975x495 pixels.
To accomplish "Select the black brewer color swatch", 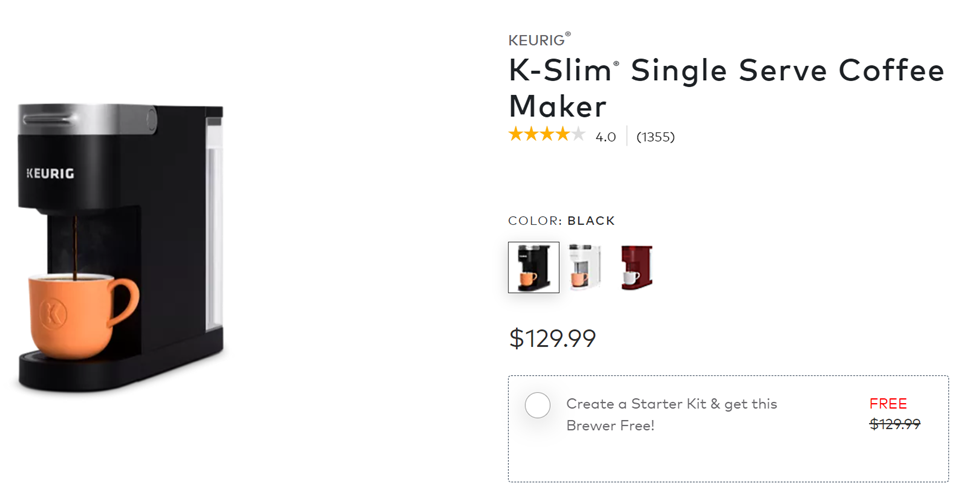I will pos(533,267).
